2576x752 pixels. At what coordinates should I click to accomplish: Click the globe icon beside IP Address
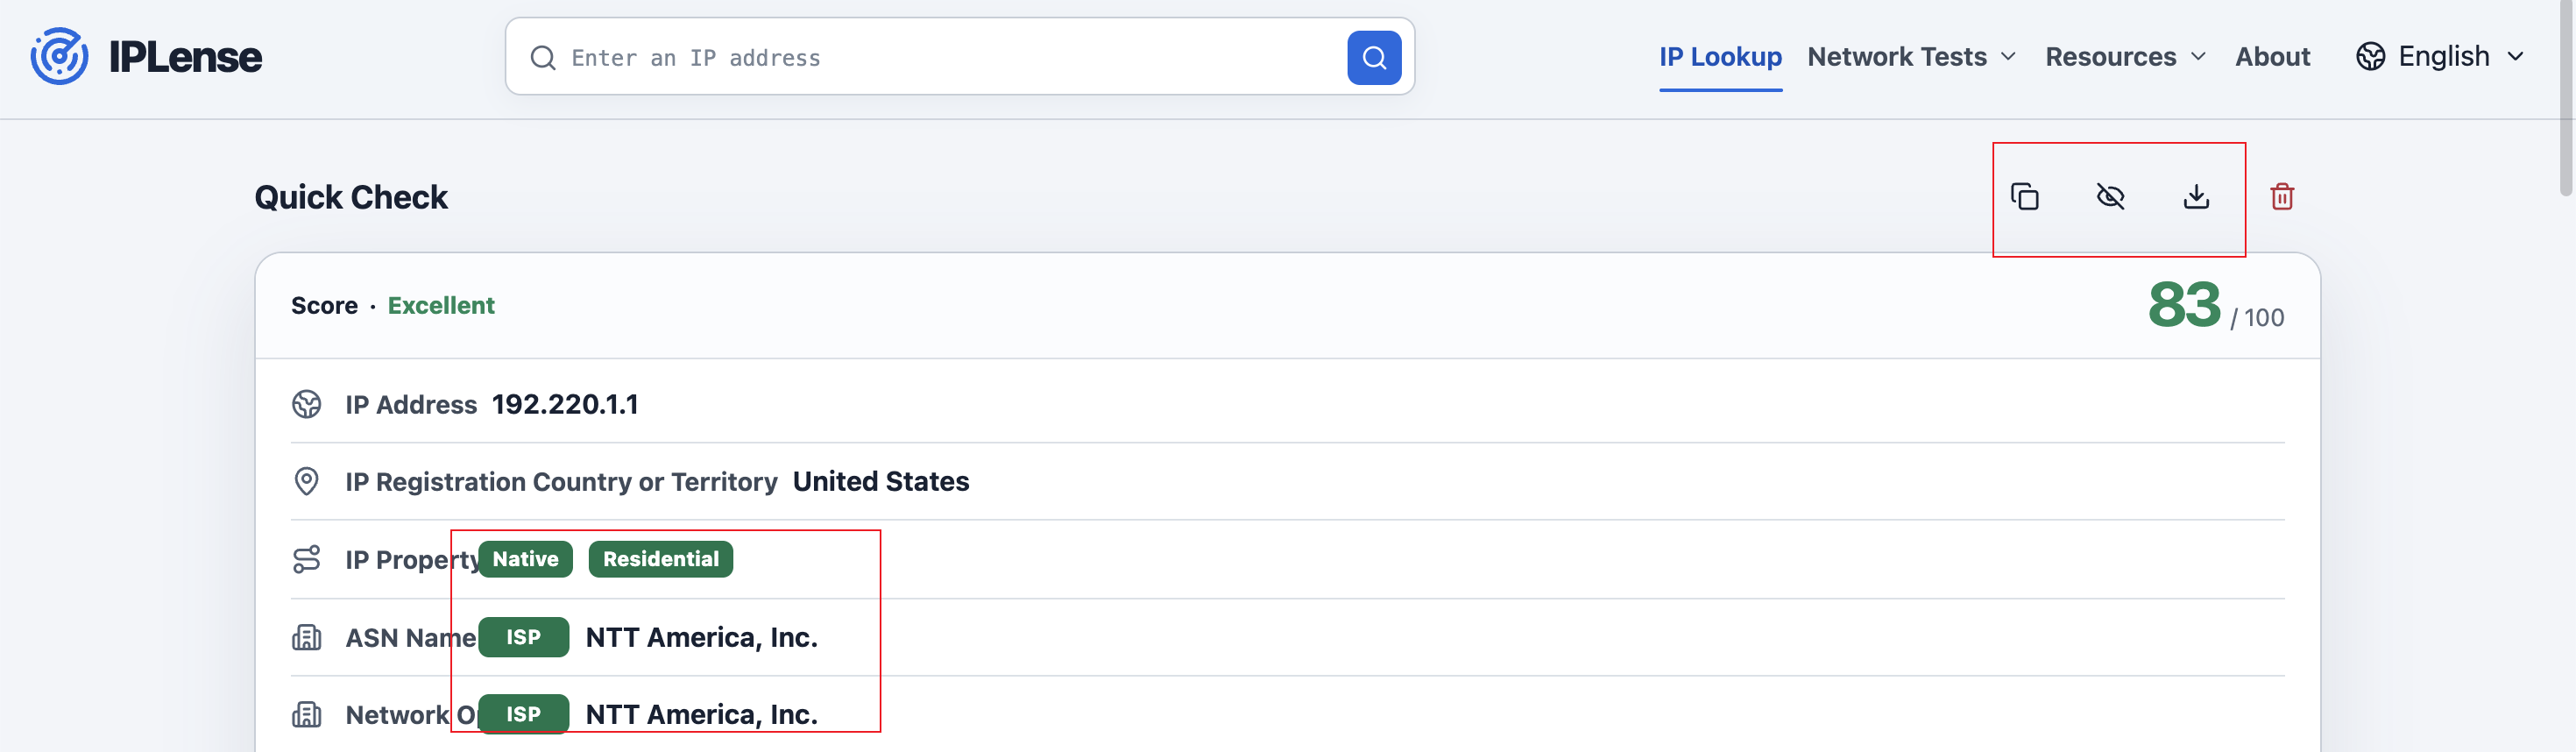point(307,404)
